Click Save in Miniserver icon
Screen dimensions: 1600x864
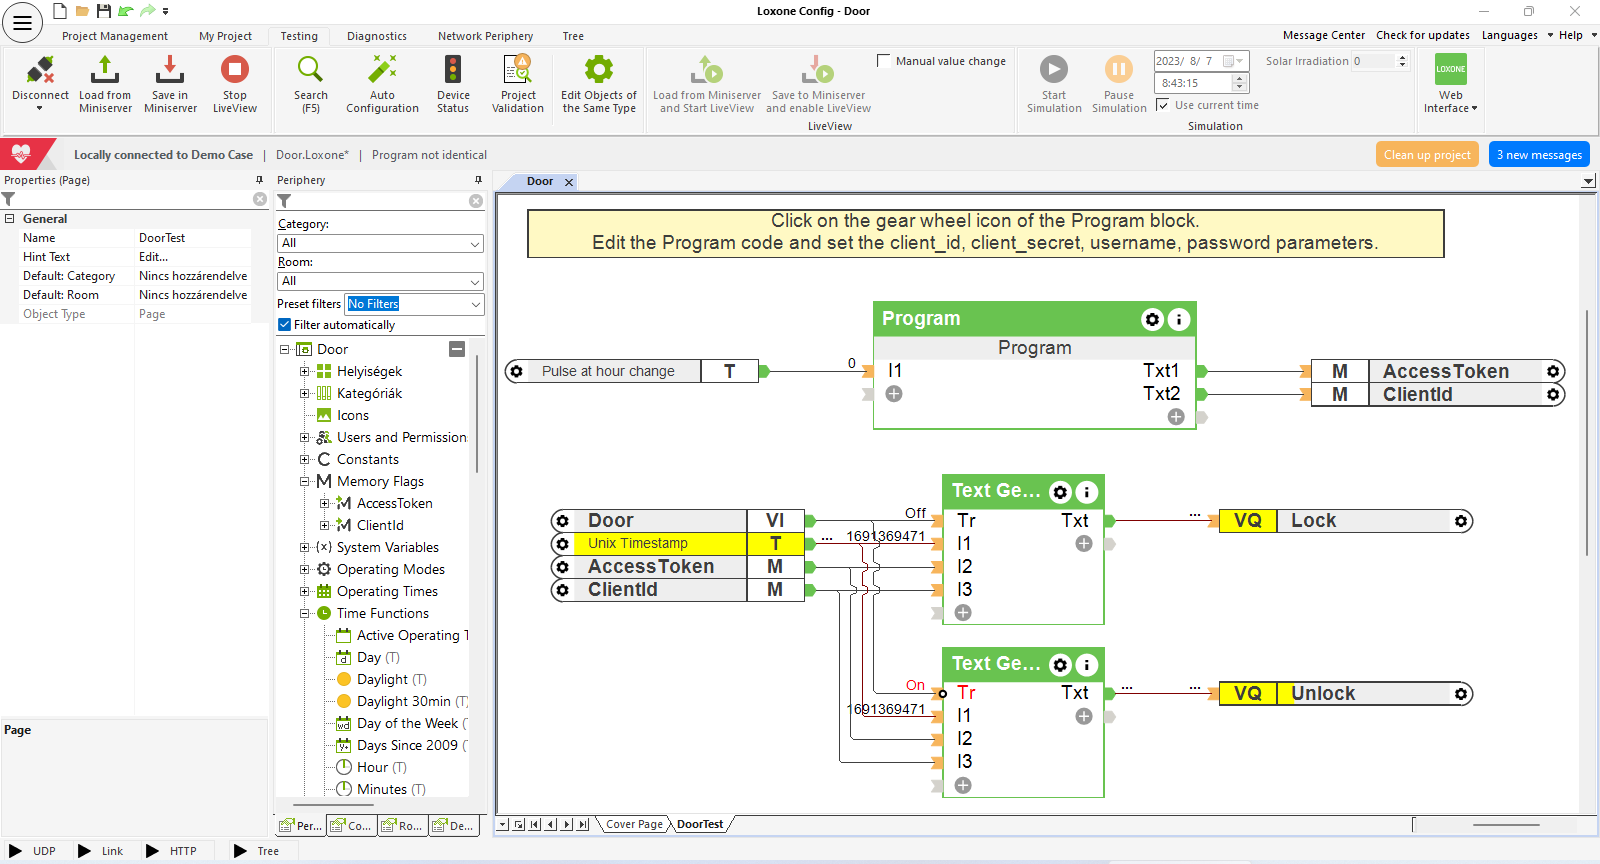click(170, 71)
